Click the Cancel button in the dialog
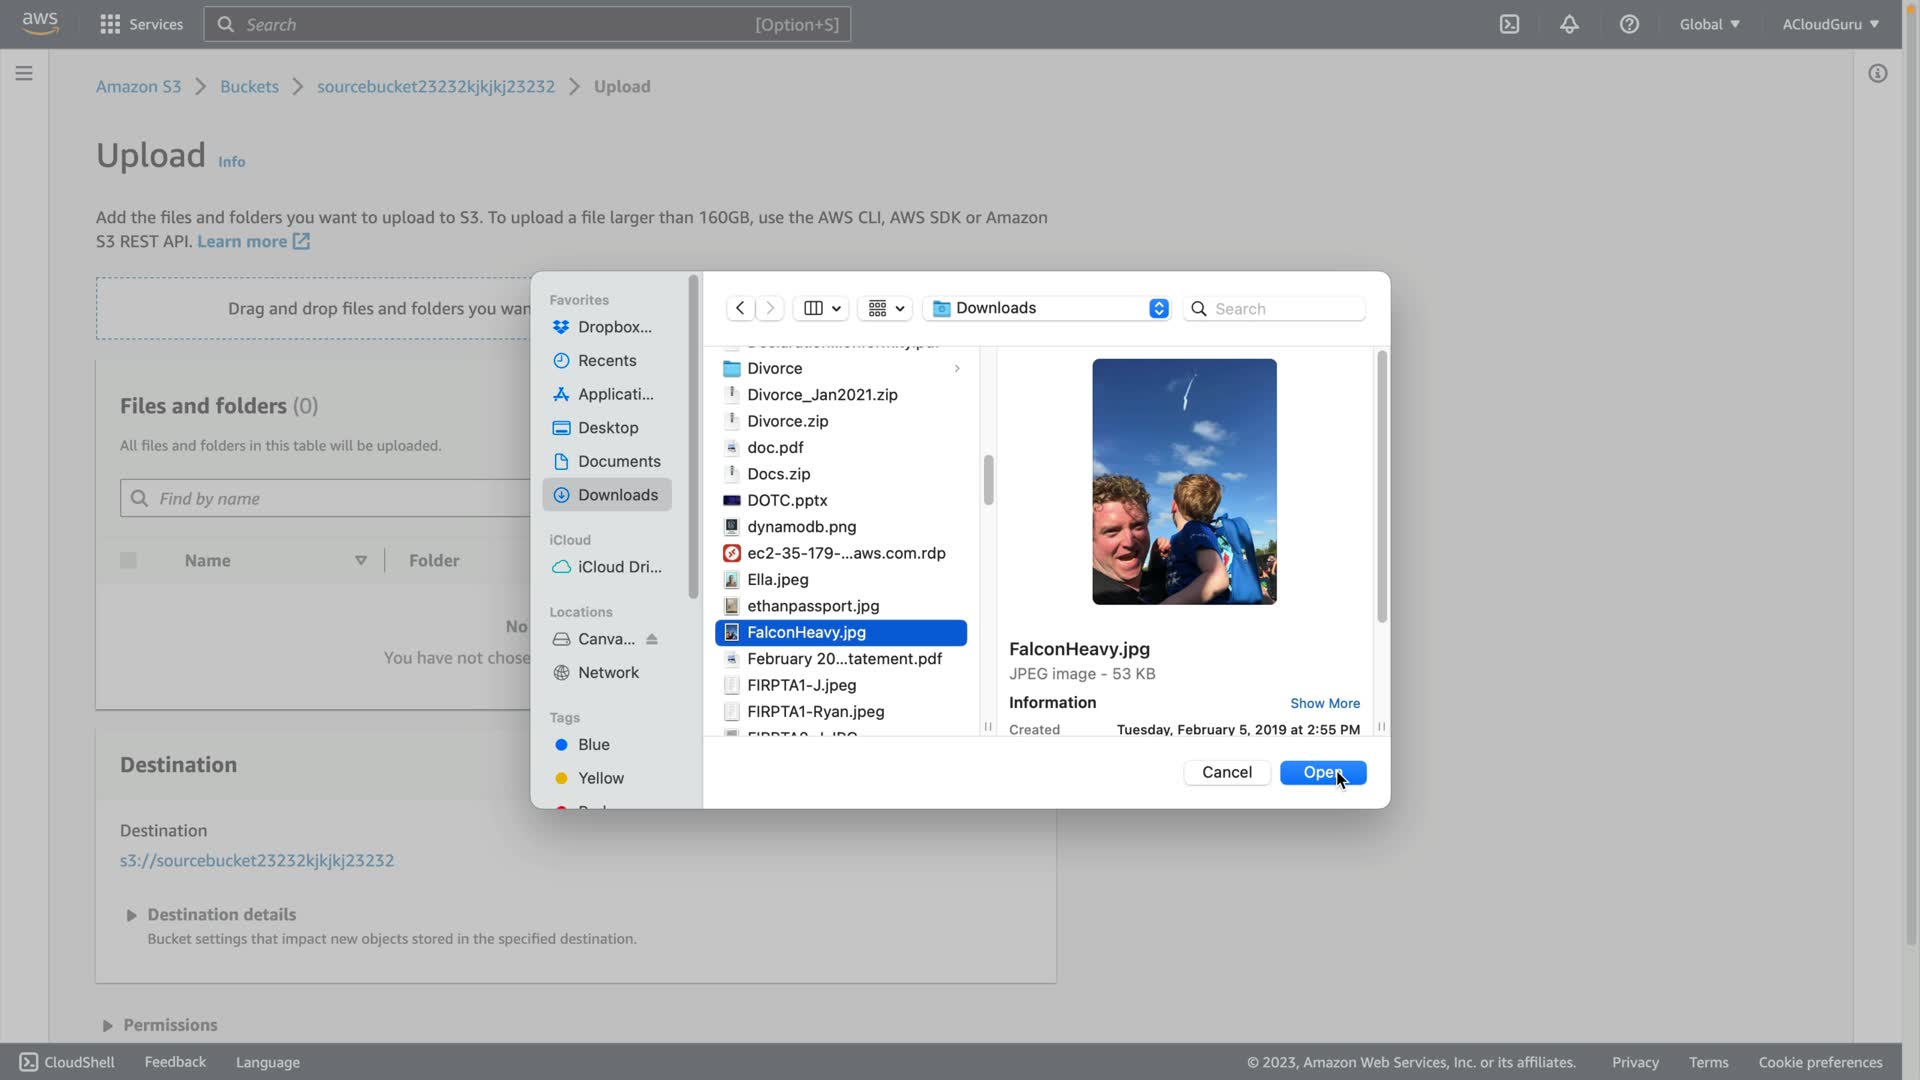 pos(1226,772)
